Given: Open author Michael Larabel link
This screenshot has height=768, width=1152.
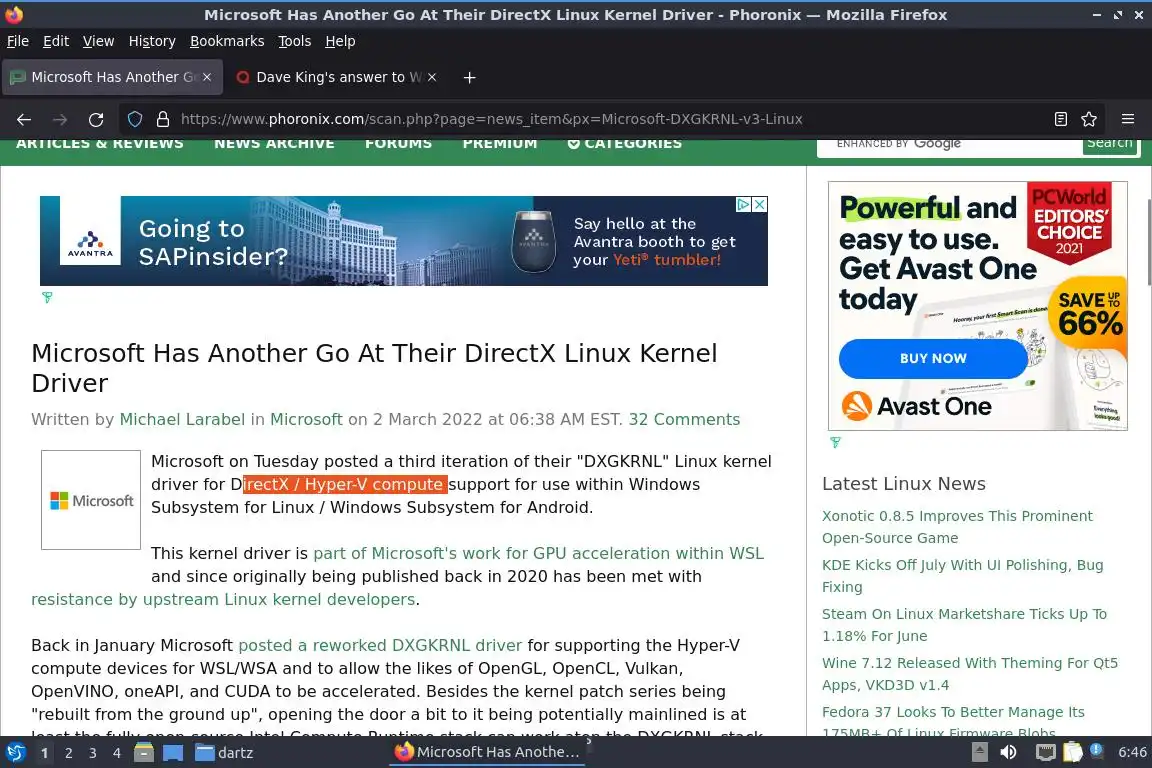Looking at the screenshot, I should 182,420.
